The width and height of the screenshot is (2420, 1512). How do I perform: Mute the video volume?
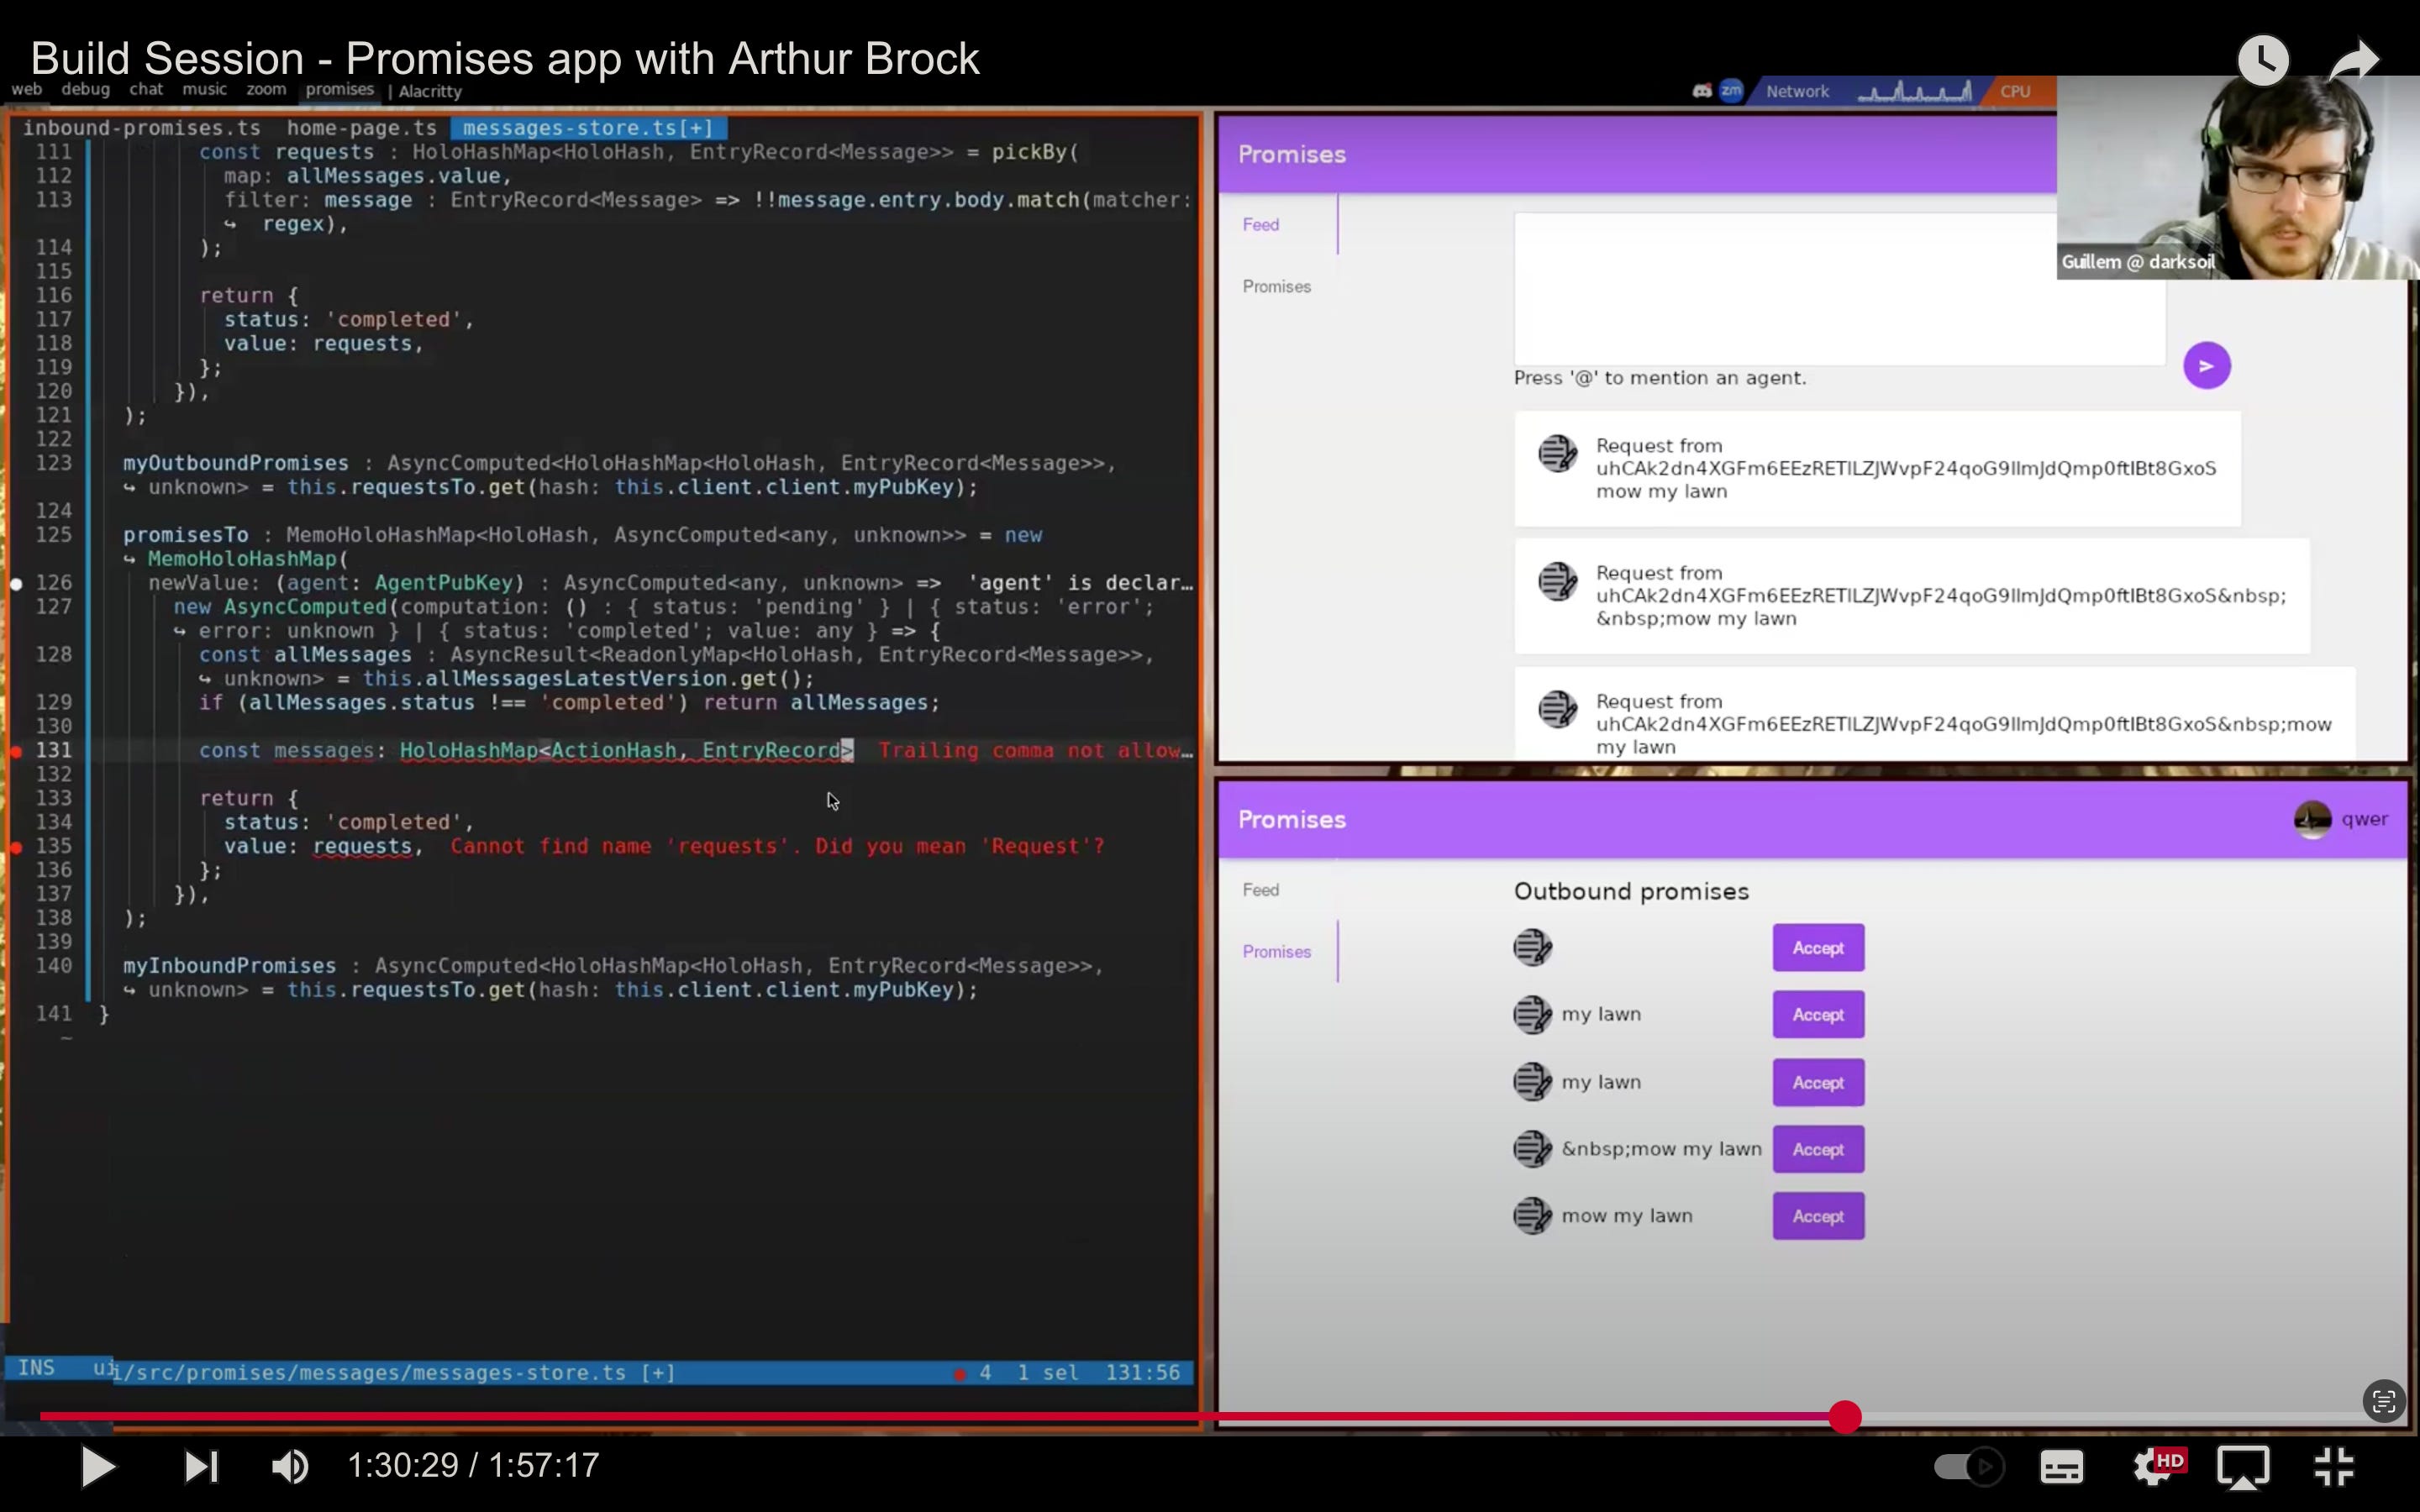pos(290,1466)
